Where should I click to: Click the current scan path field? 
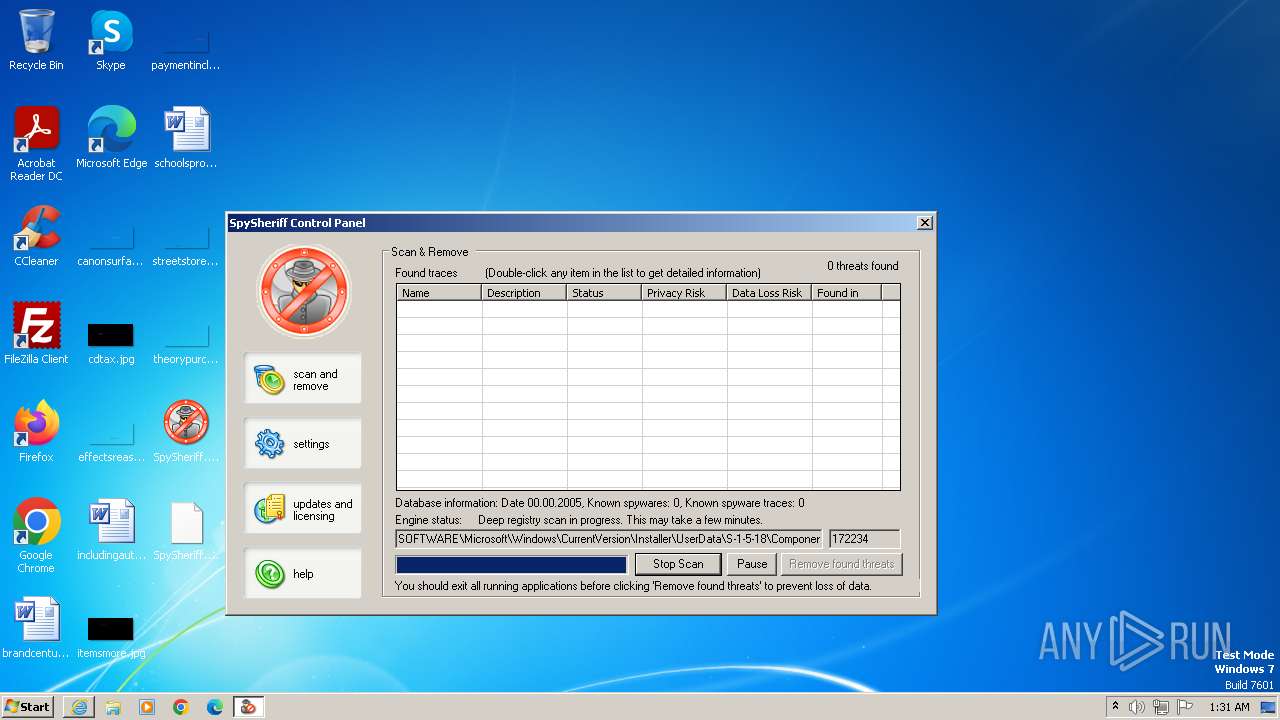point(609,539)
